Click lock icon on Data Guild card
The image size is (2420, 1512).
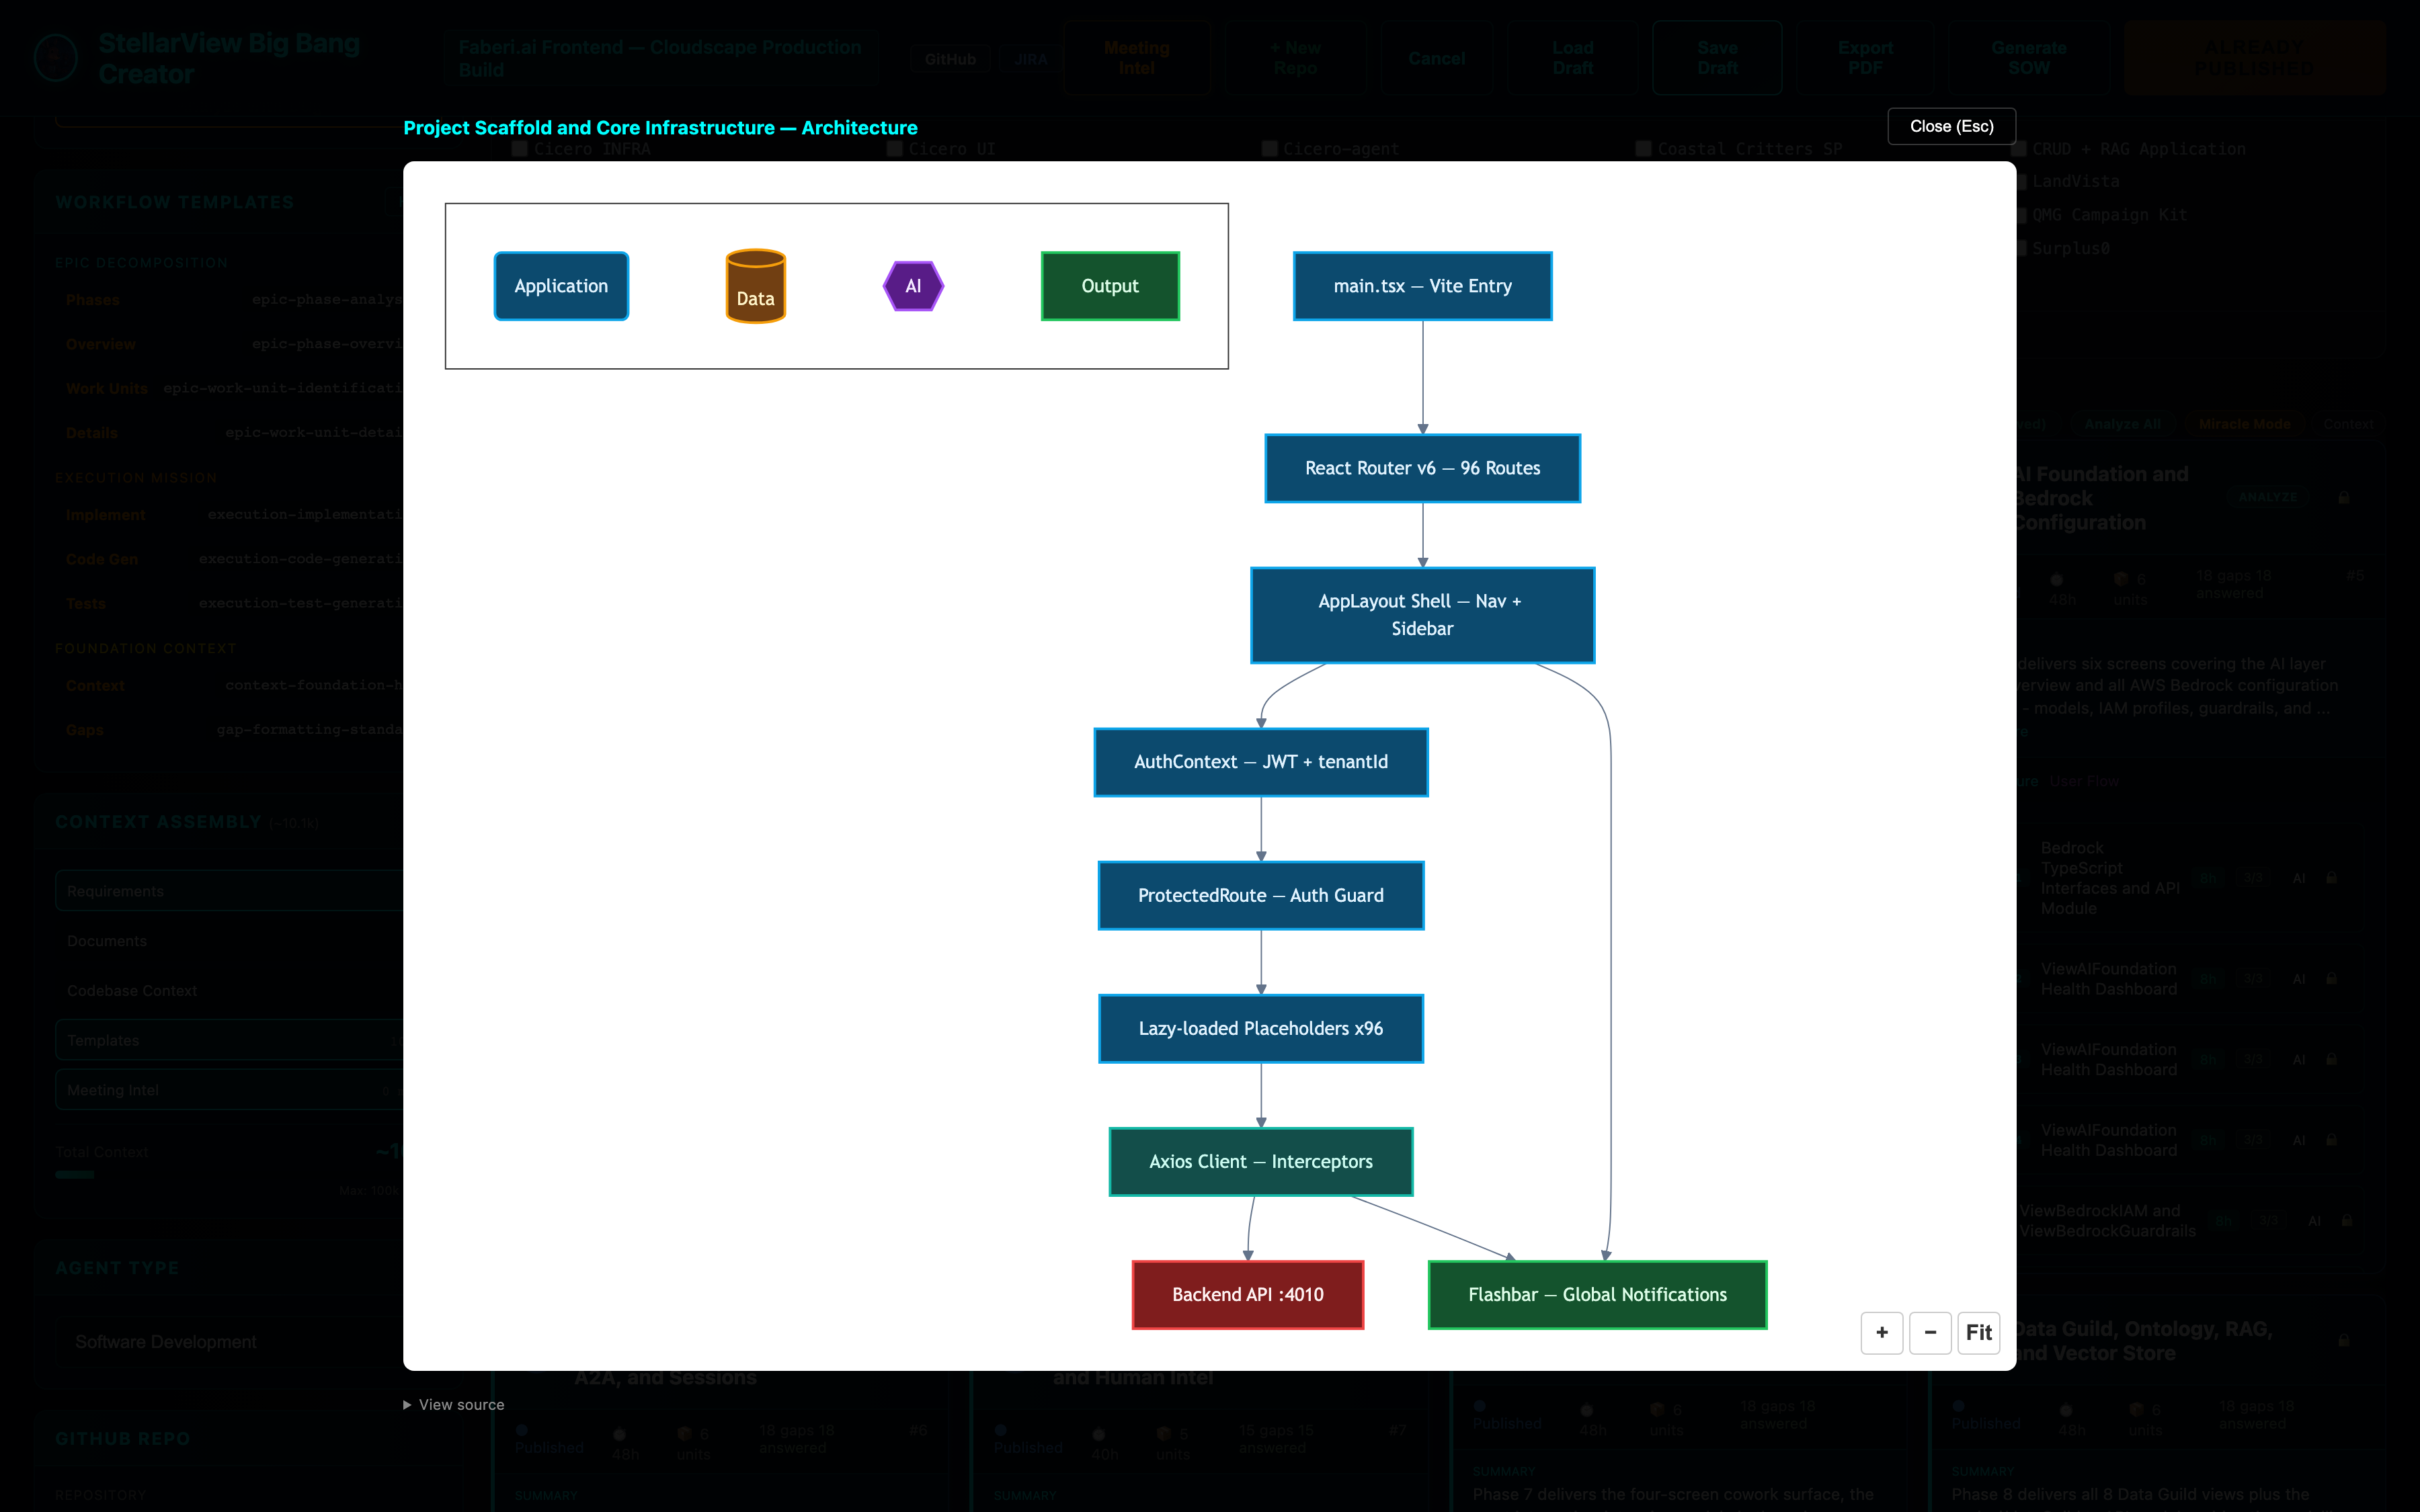(x=2343, y=1340)
